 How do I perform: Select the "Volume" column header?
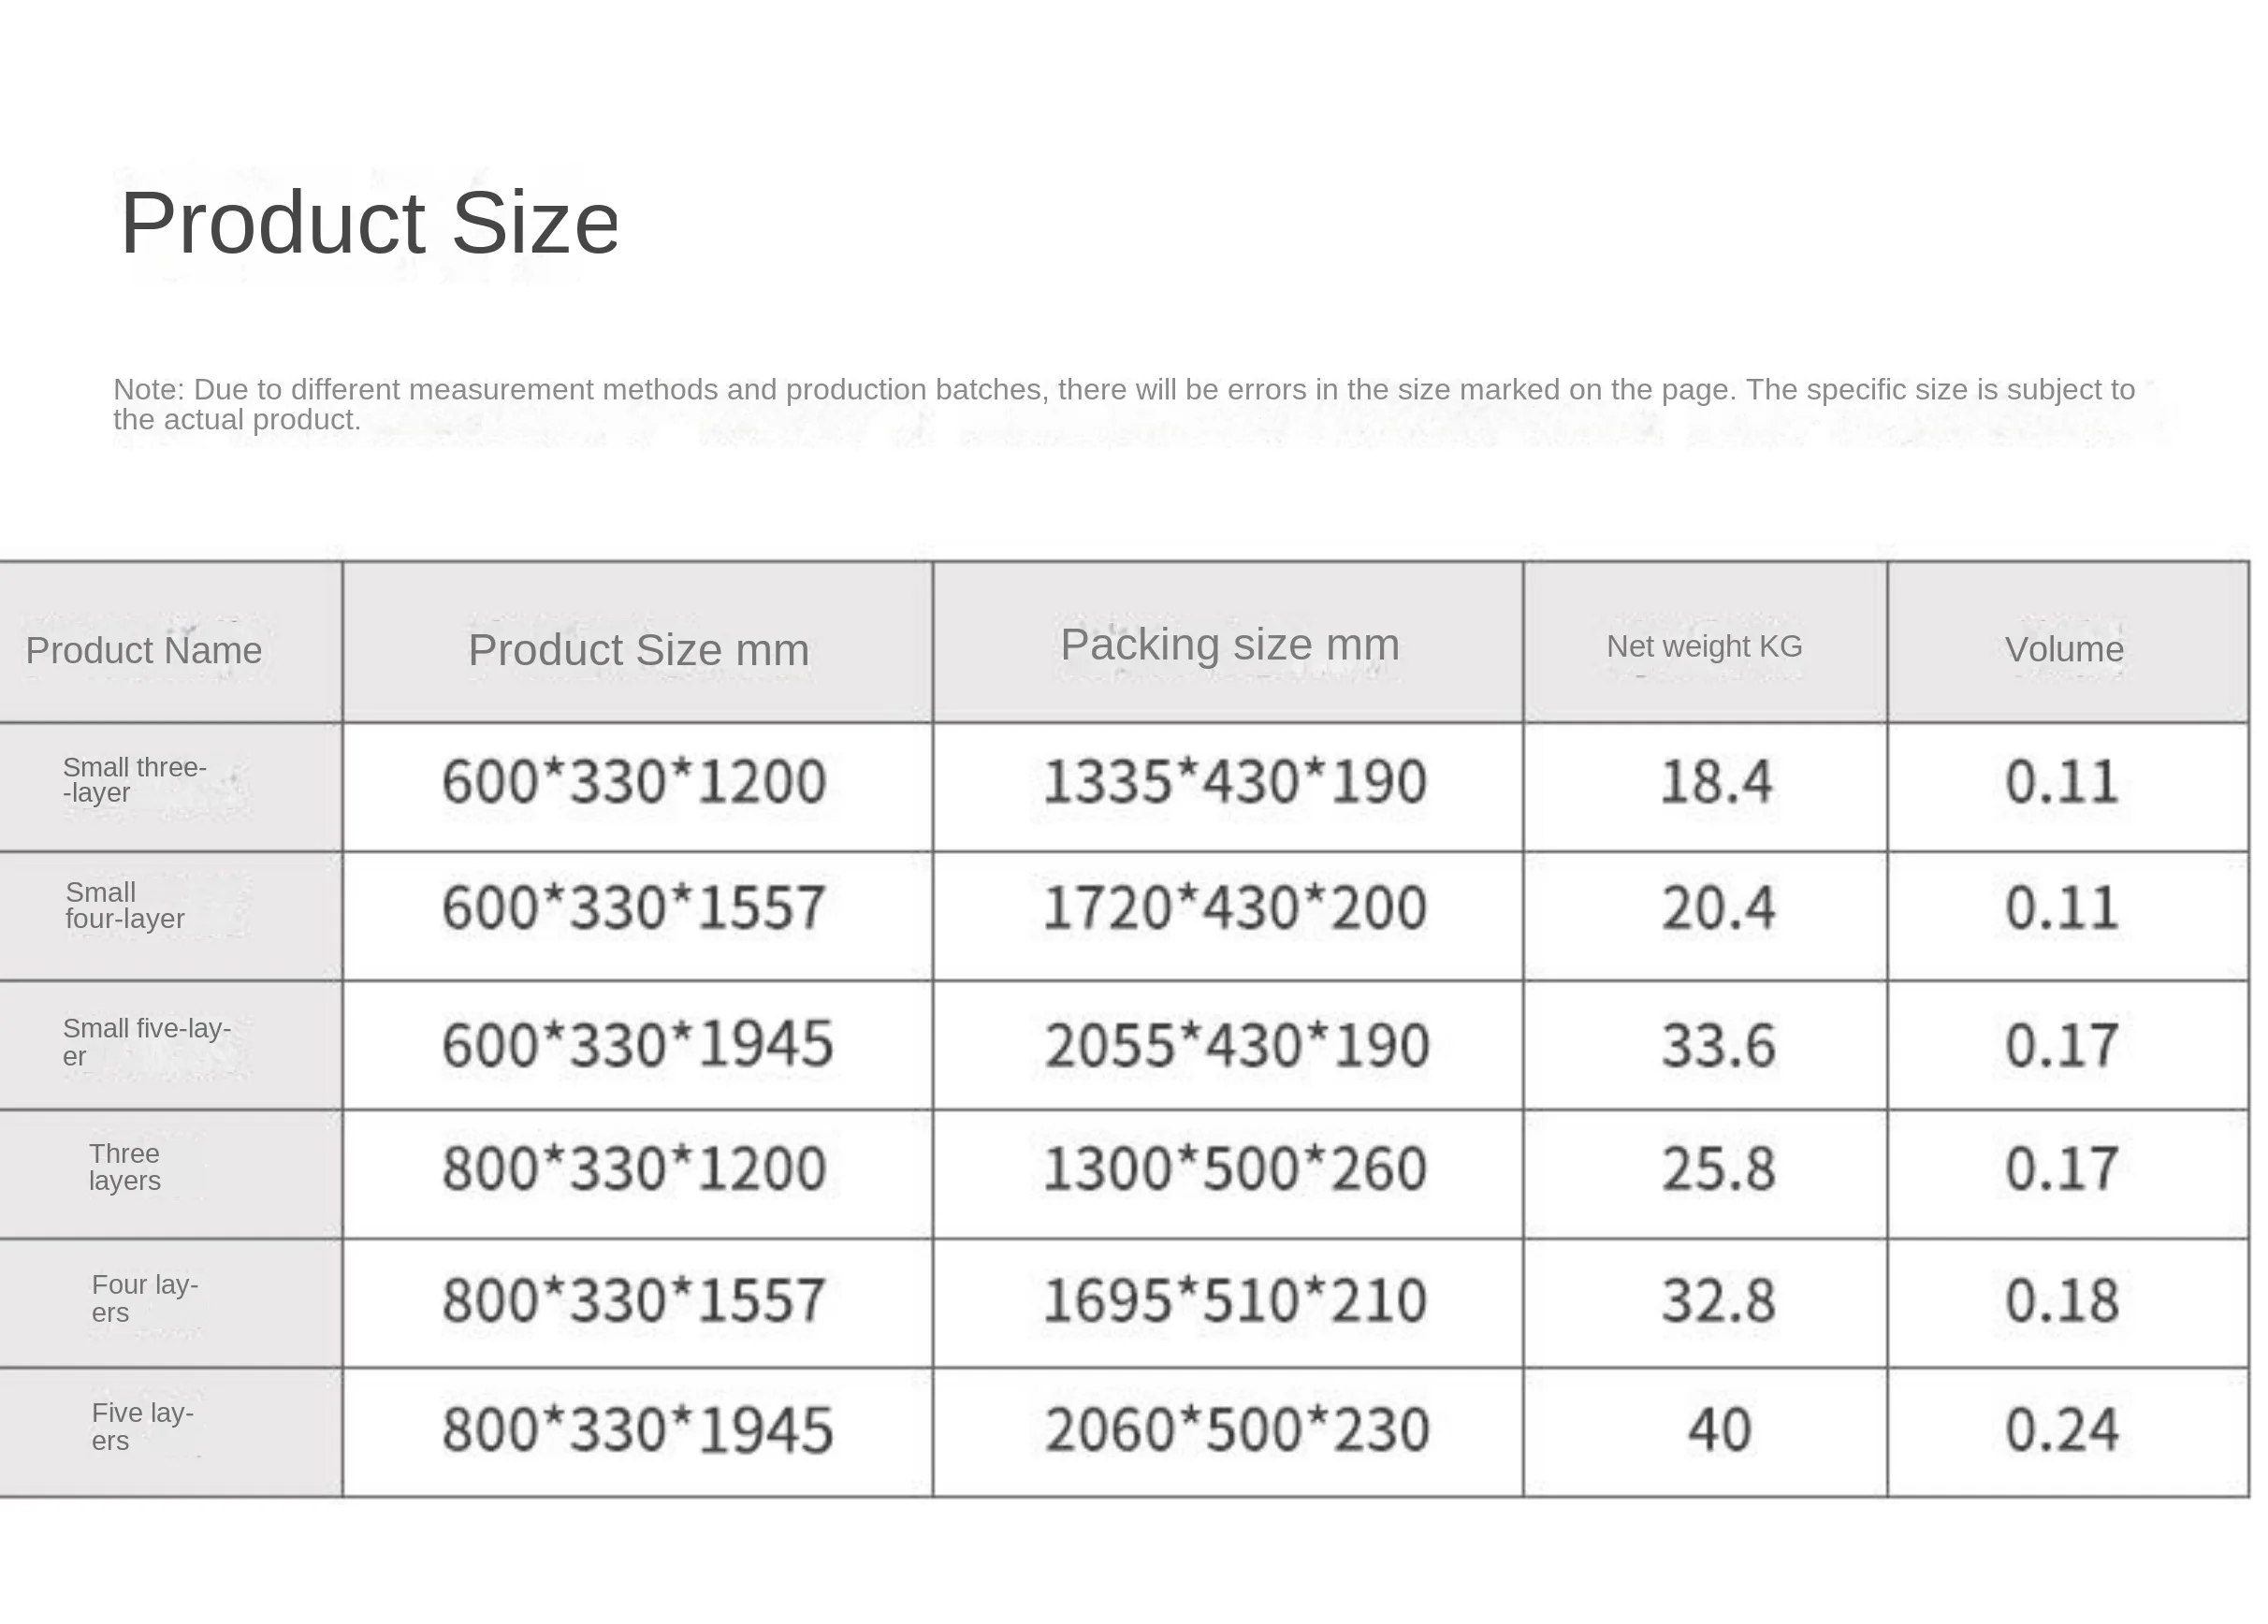click(2064, 650)
